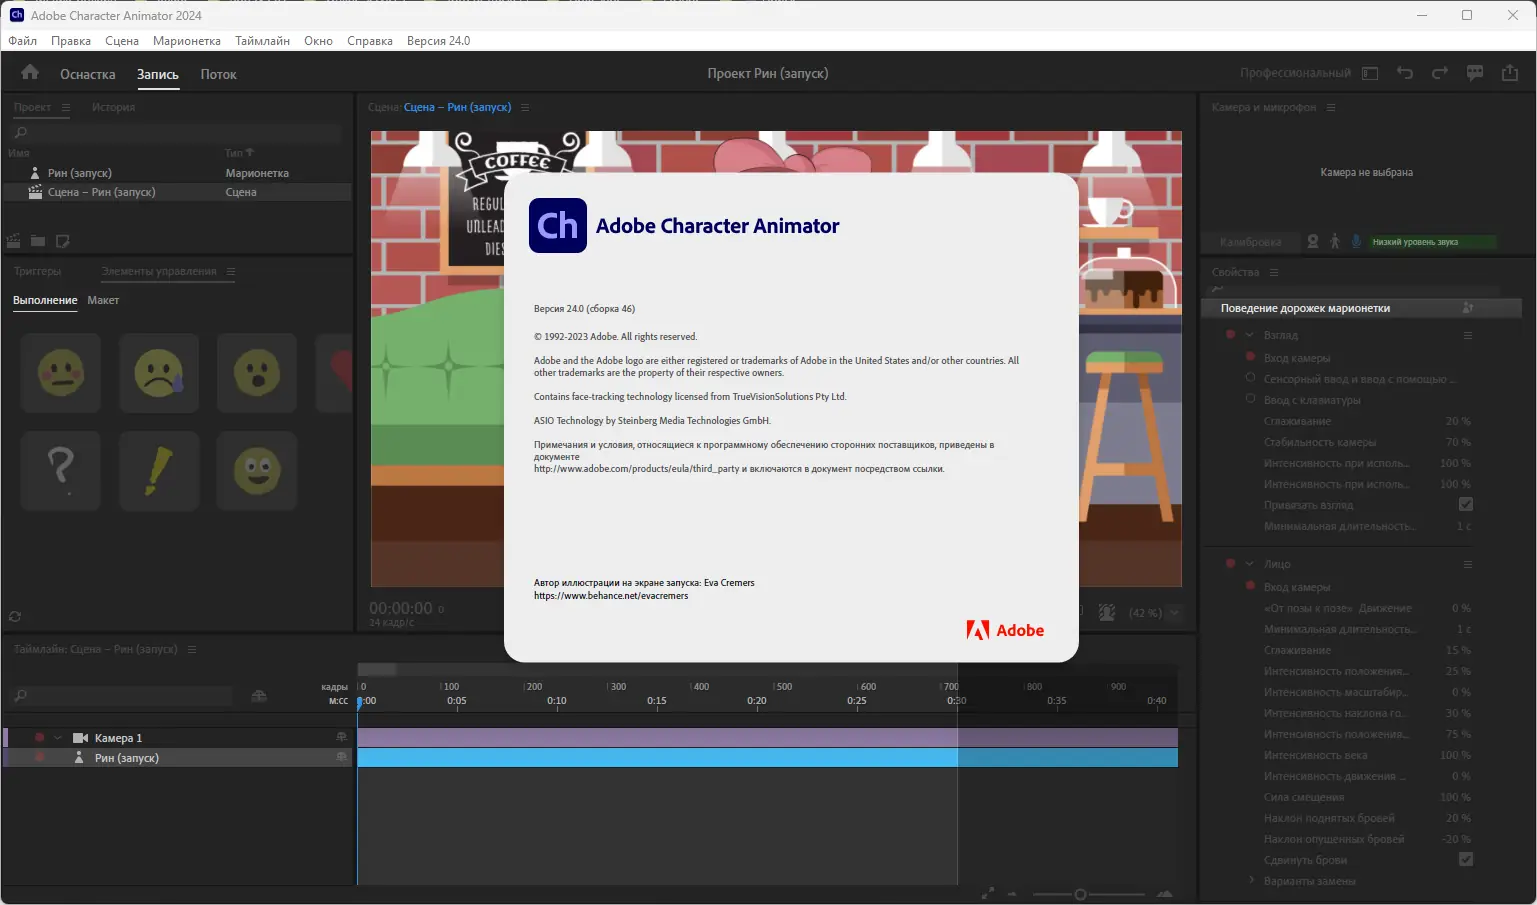Screen dimensions: 1537x905
Task: Click the Сцена – Рин (запуск) scene link
Action: coord(457,107)
